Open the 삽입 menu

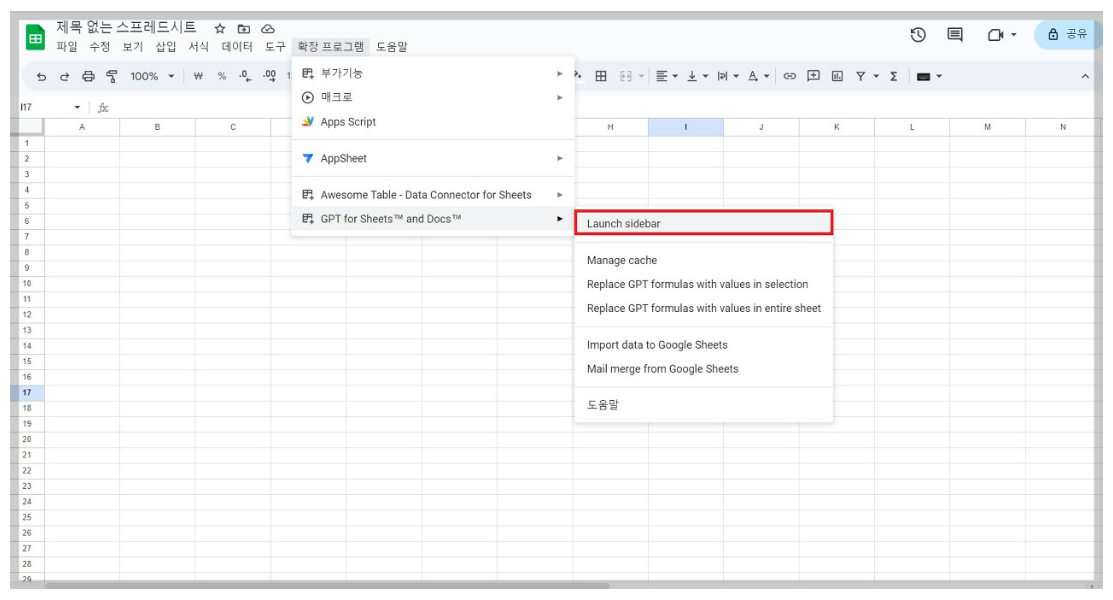[165, 47]
